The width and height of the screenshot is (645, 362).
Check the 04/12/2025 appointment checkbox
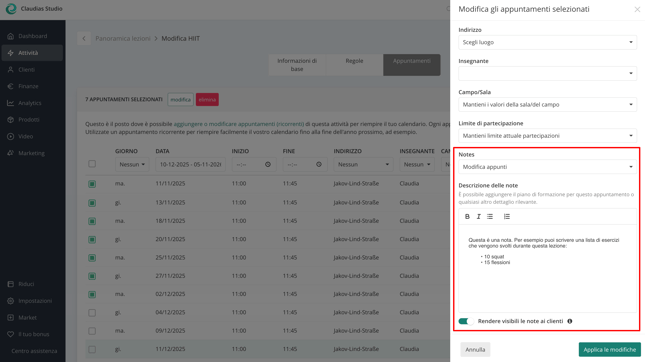pos(92,313)
